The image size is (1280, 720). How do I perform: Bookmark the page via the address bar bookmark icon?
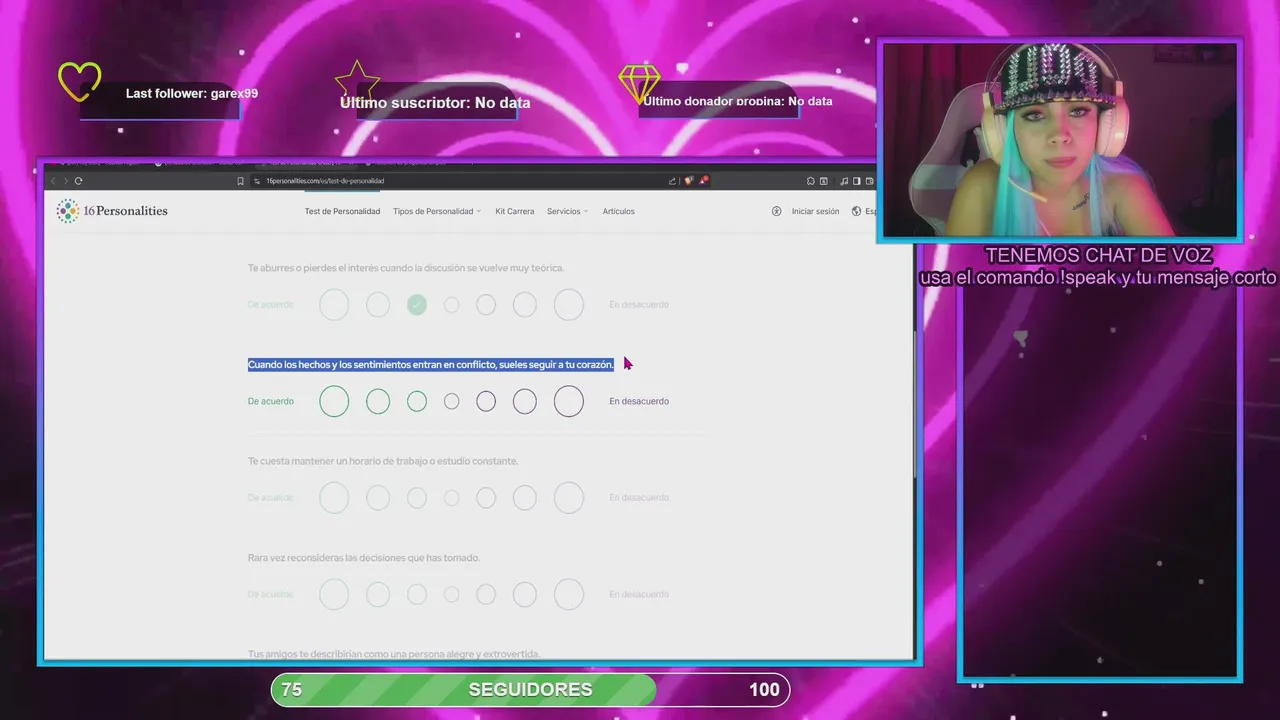(240, 181)
